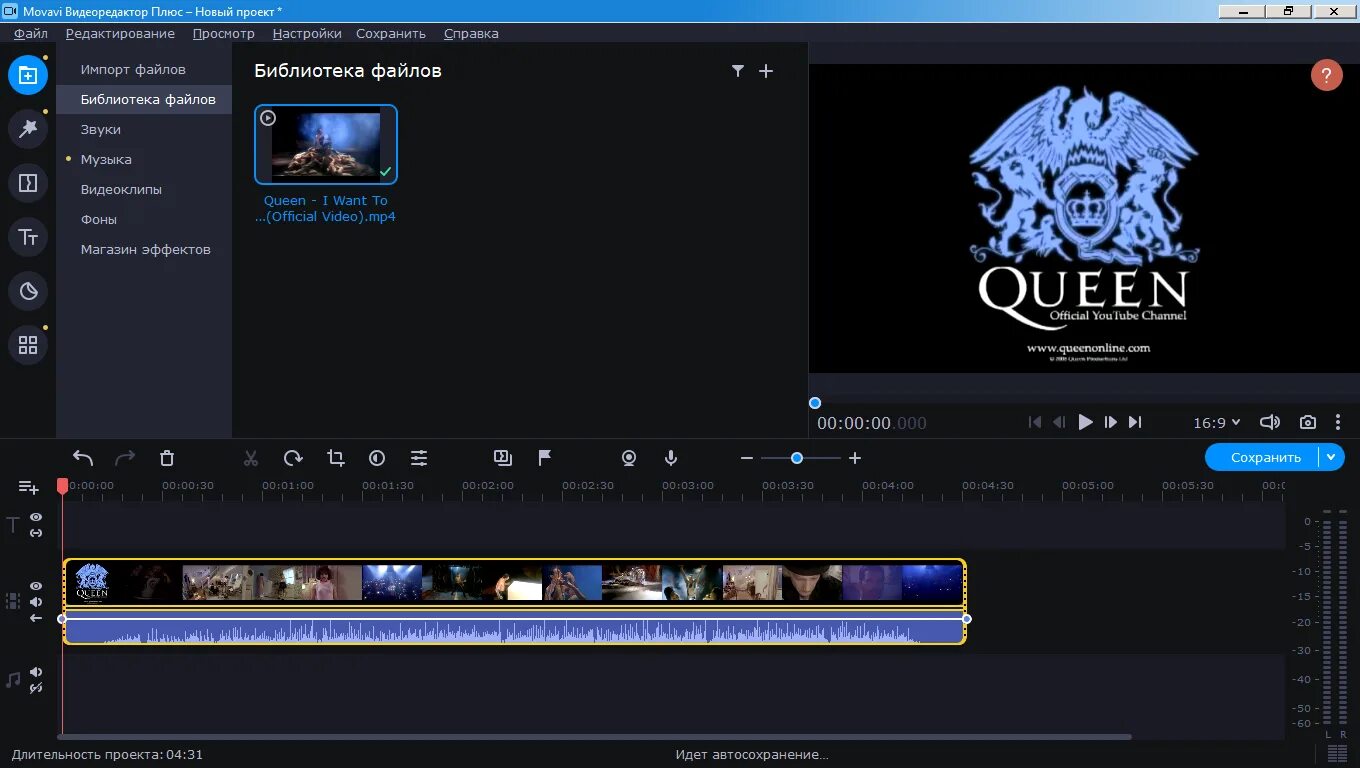1360x768 pixels.
Task: Add a new track to timeline
Action: pos(28,487)
